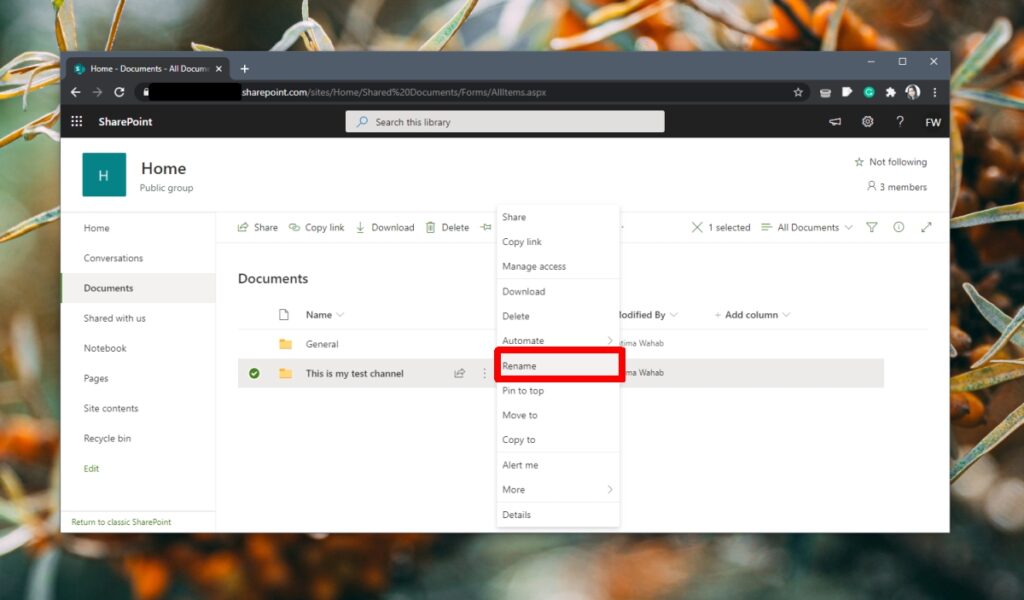Expand the view with the fullscreen arrows icon
This screenshot has width=1024, height=600.
pos(926,227)
